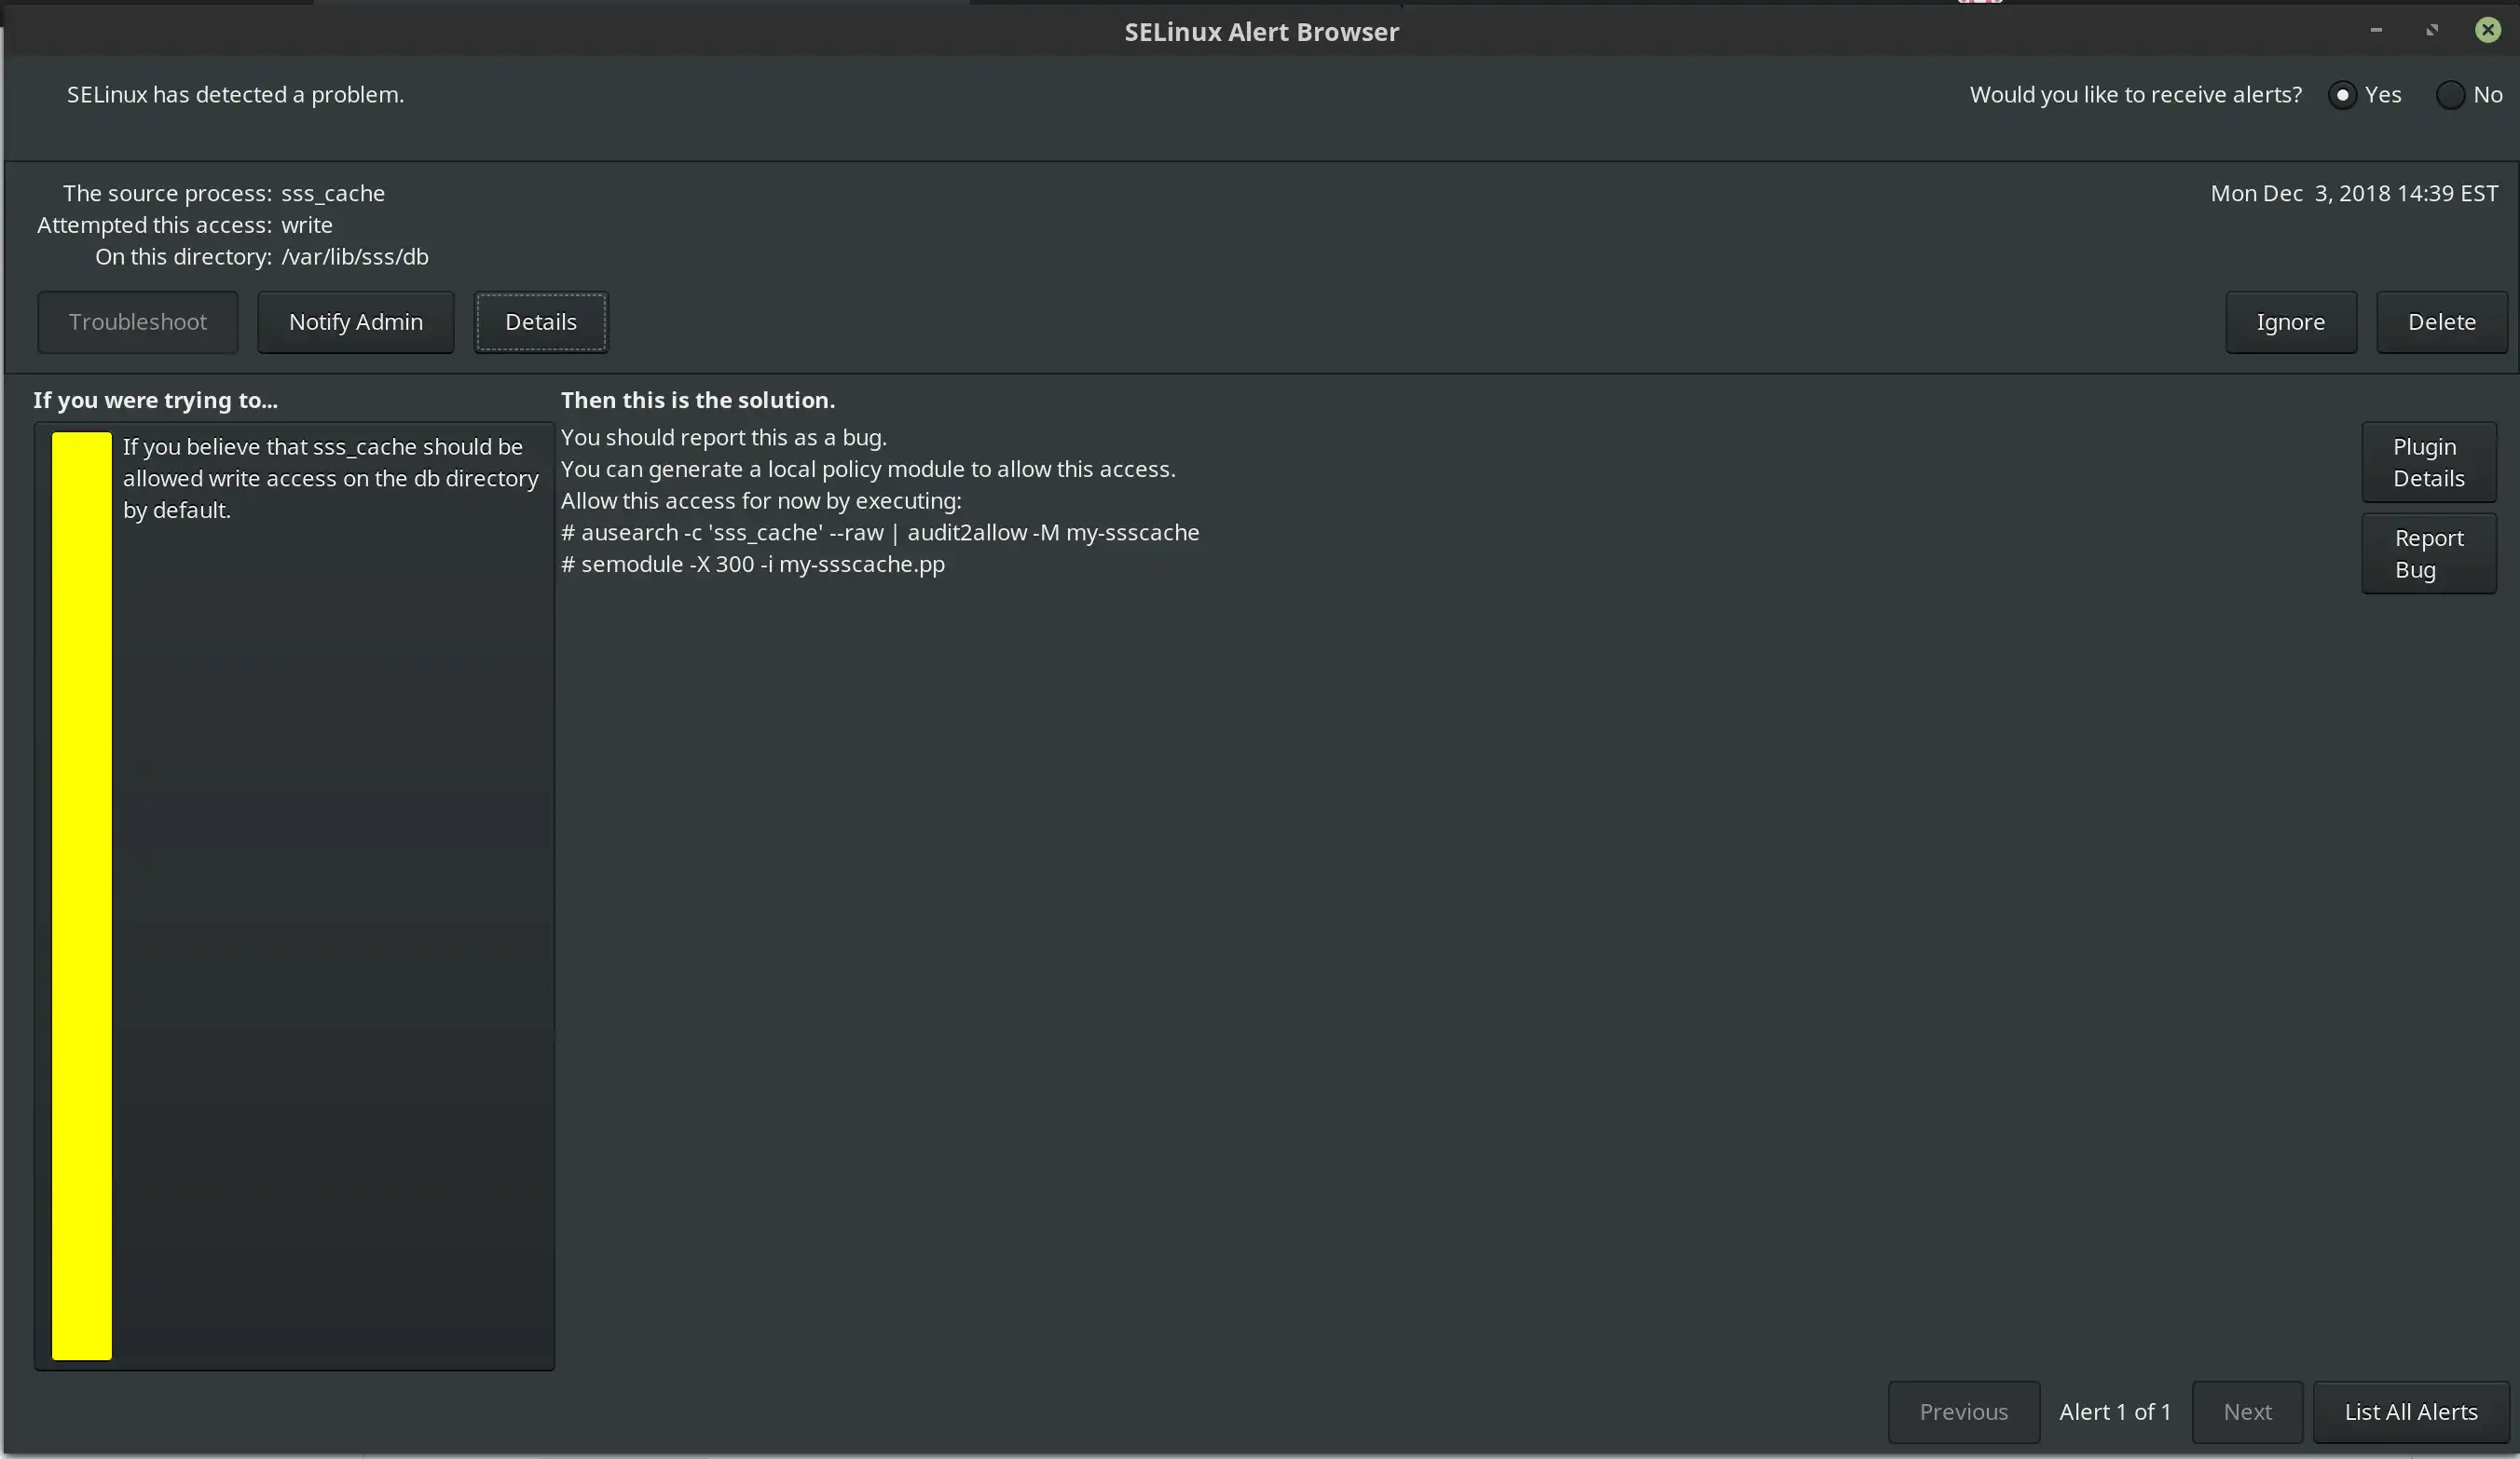Click the Alert 1 of 1 counter

[2115, 1411]
